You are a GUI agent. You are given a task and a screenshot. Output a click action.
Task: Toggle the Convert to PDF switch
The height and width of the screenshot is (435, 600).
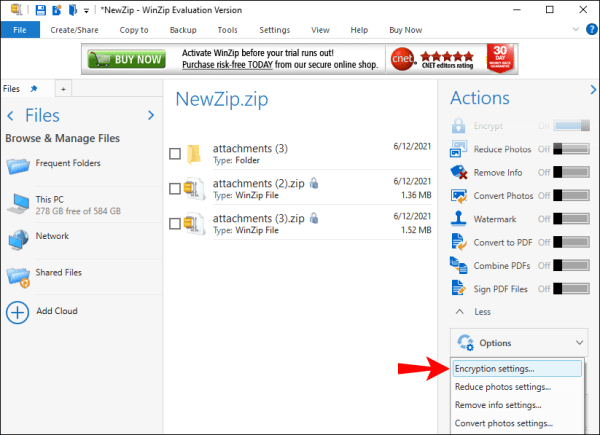coord(572,242)
